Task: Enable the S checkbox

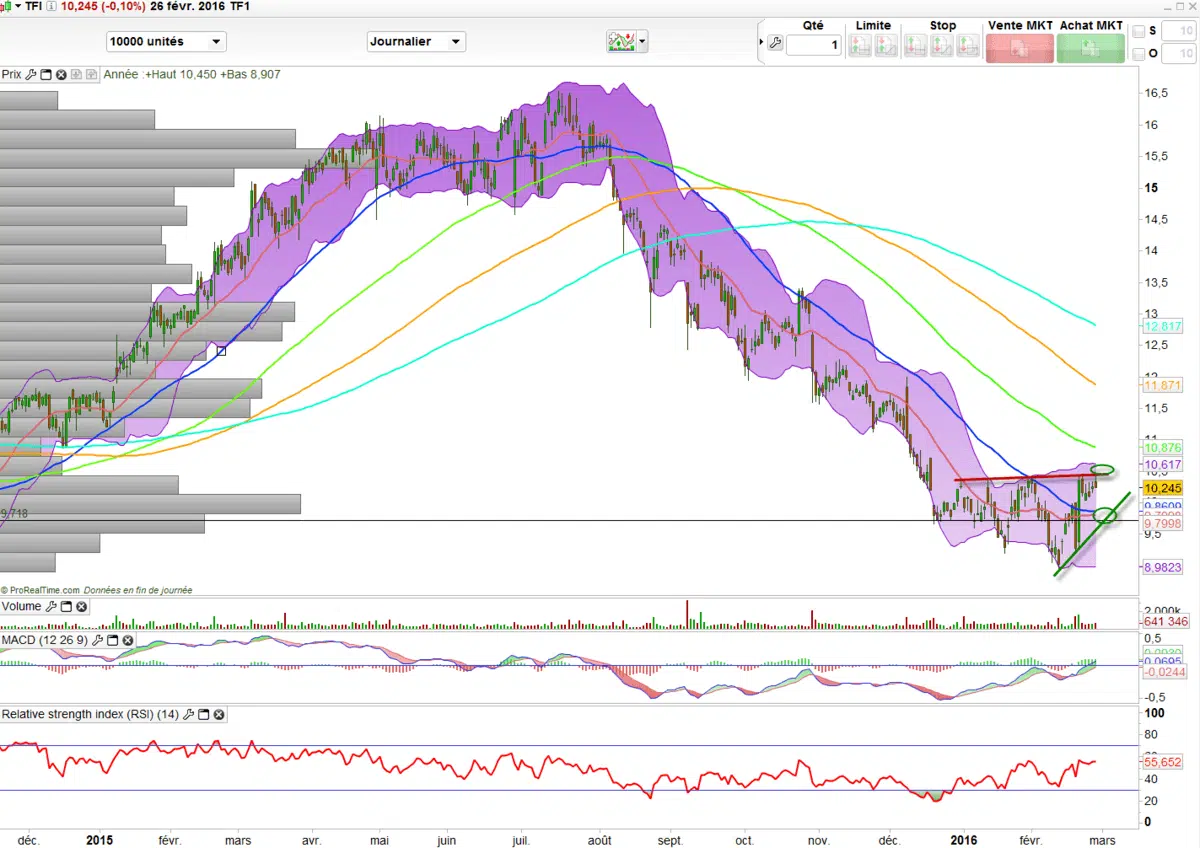Action: (x=1139, y=31)
